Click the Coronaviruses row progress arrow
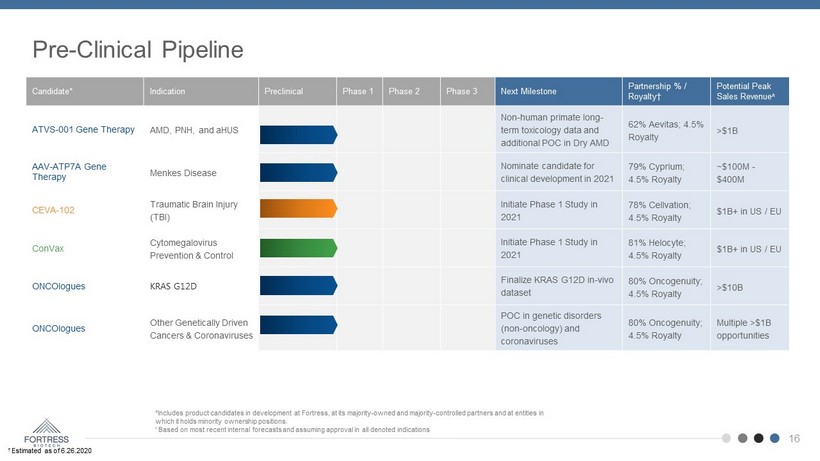The height and width of the screenshot is (461, 820). 296,327
